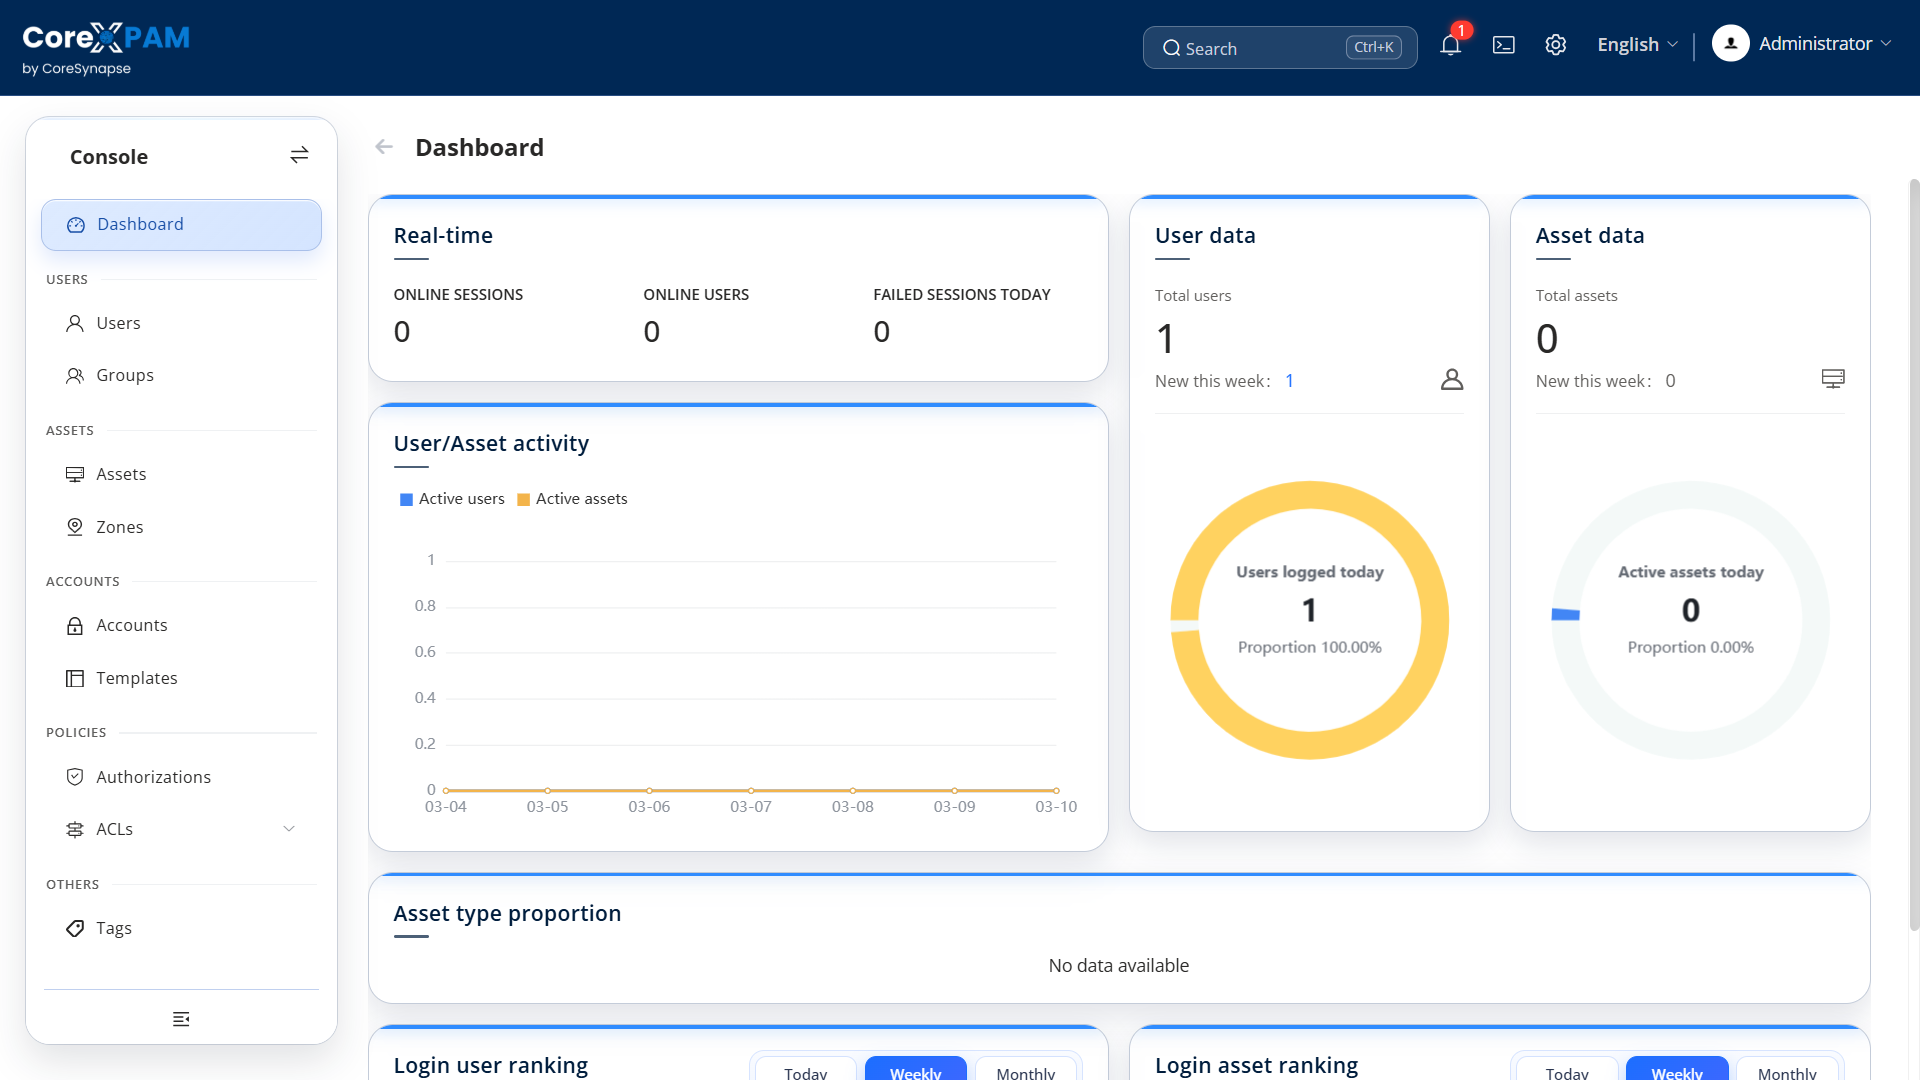Click New this week user count link
Image resolution: width=1920 pixels, height=1080 pixels.
click(x=1290, y=381)
